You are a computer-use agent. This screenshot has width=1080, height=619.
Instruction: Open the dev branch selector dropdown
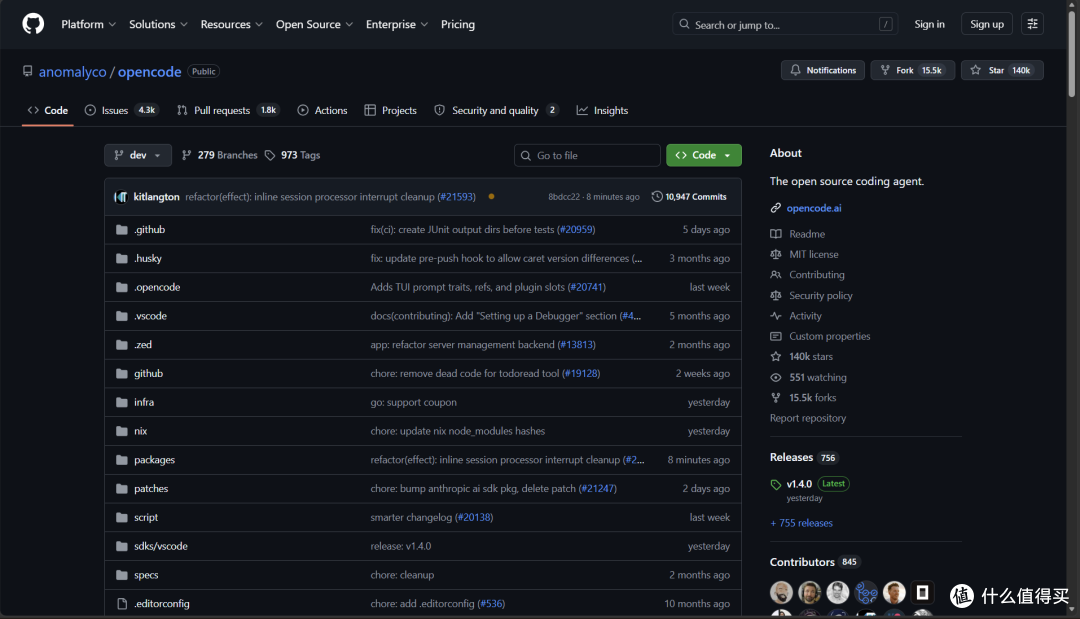(x=138, y=156)
